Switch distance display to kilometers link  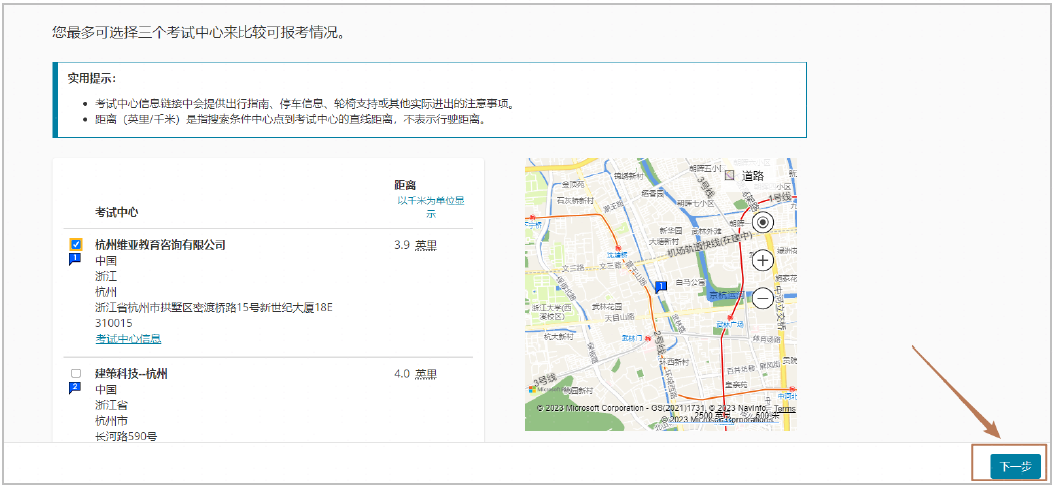pos(430,206)
